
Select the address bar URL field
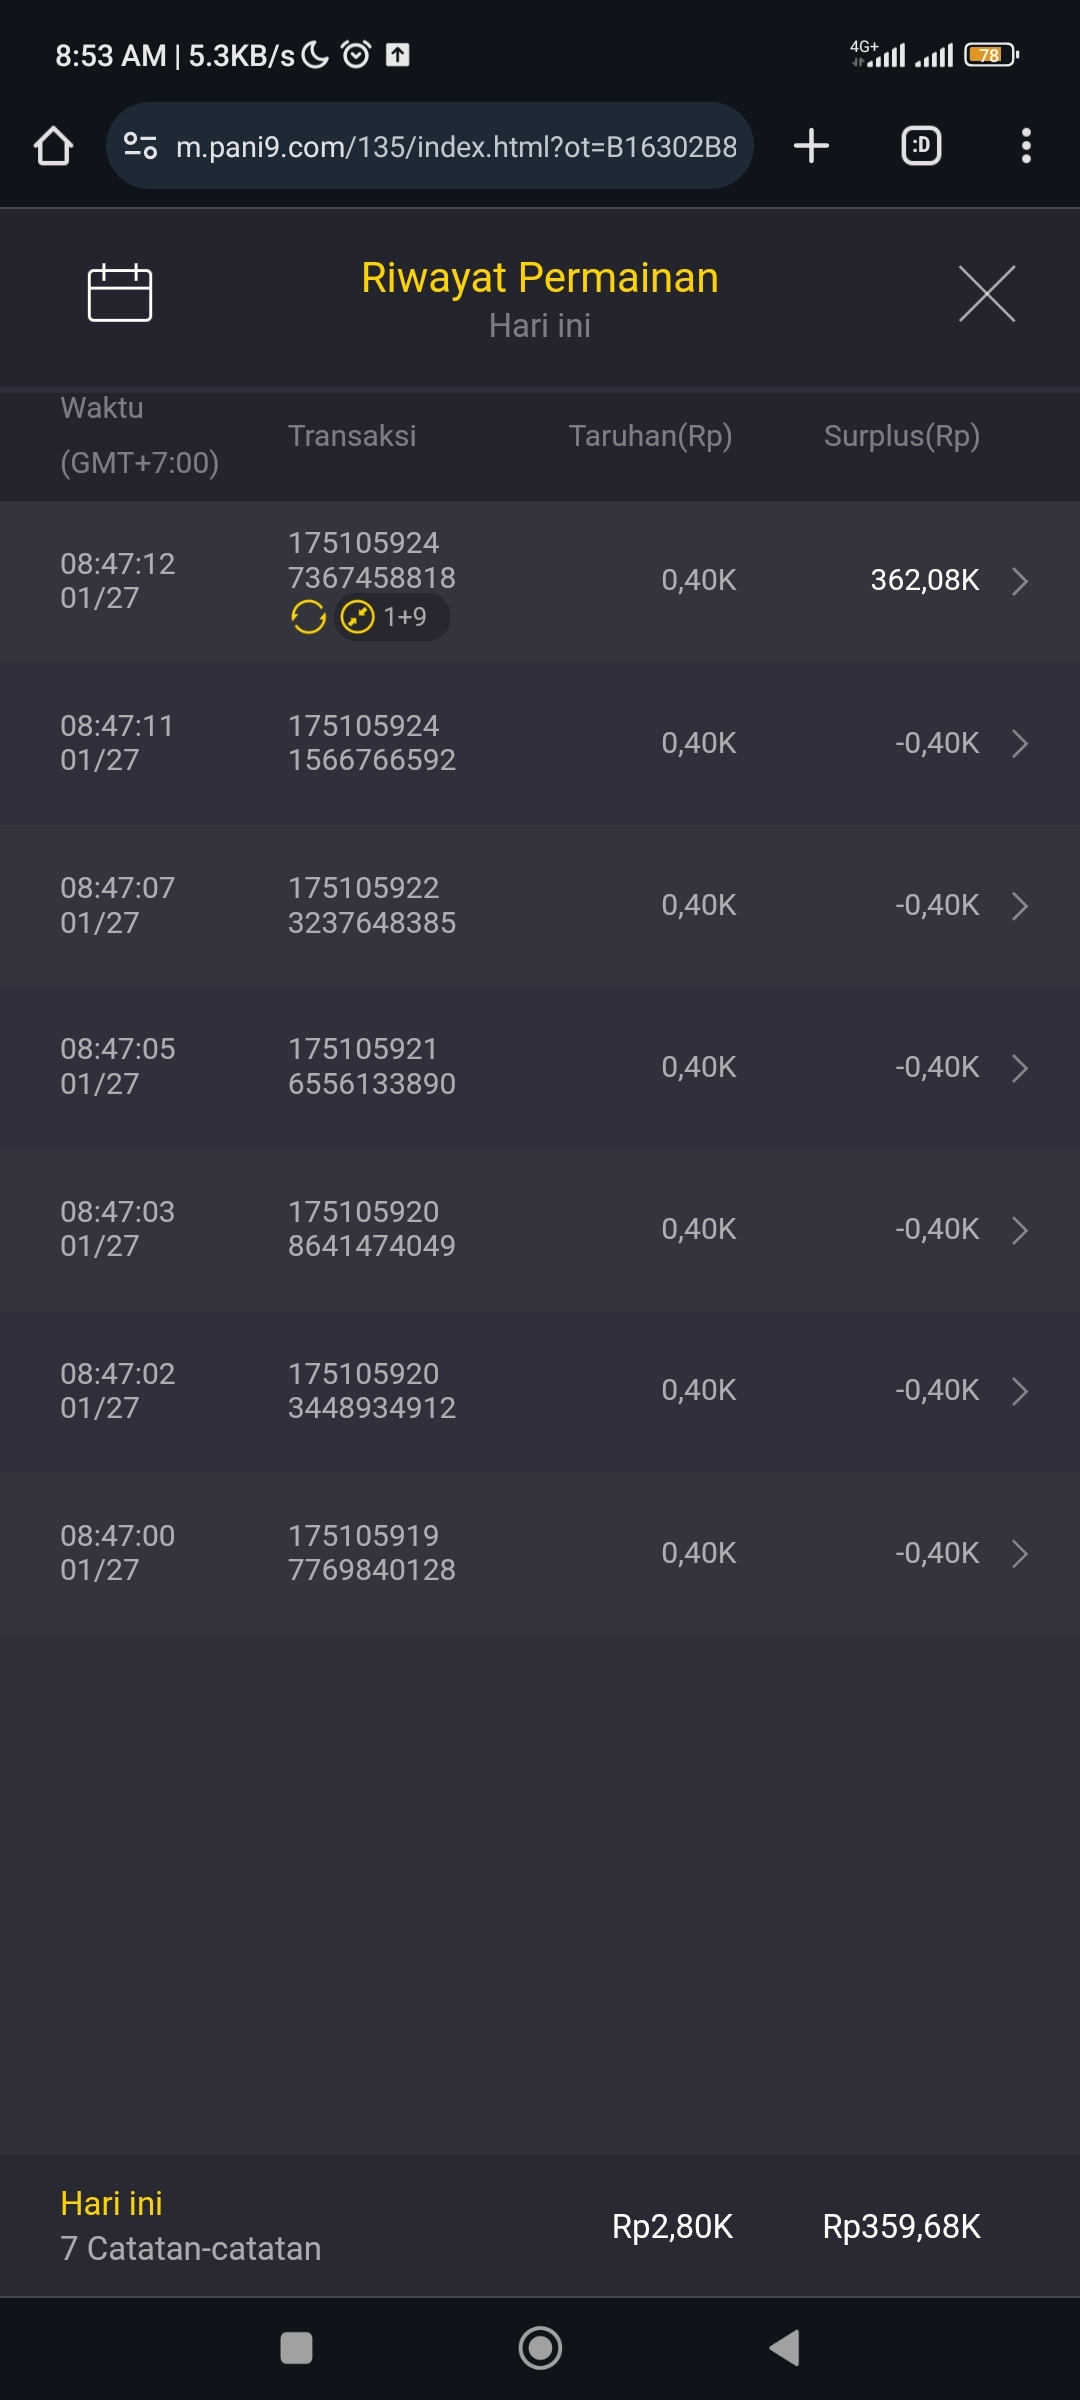(x=456, y=147)
